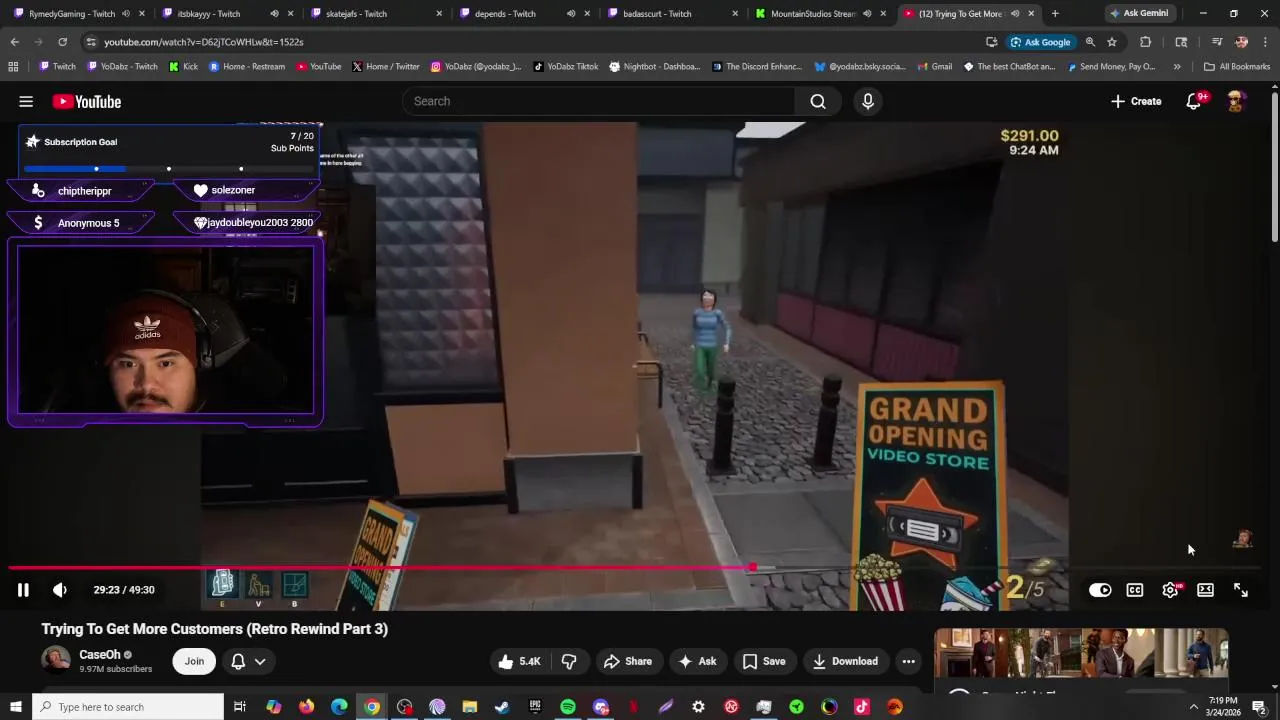Open Steam from the taskbar

(x=502, y=707)
